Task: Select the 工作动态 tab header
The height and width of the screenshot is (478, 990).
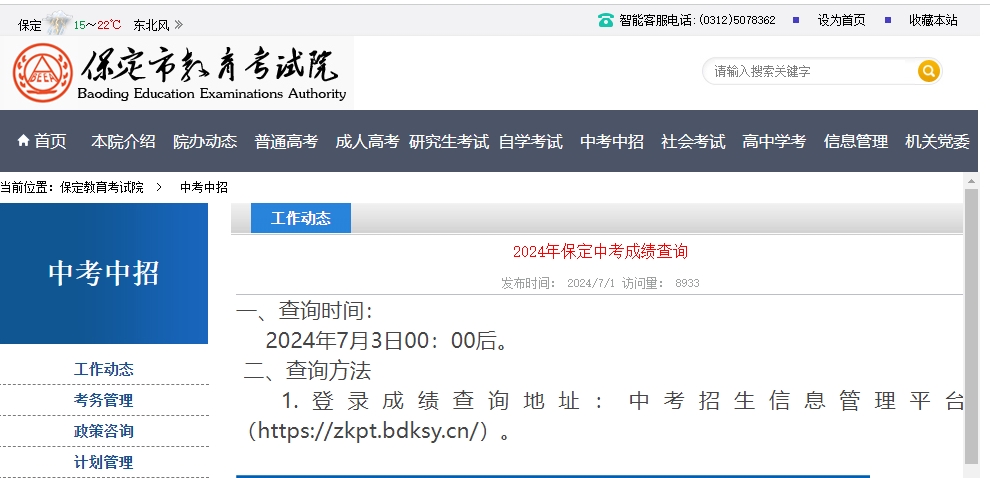Action: 301,218
